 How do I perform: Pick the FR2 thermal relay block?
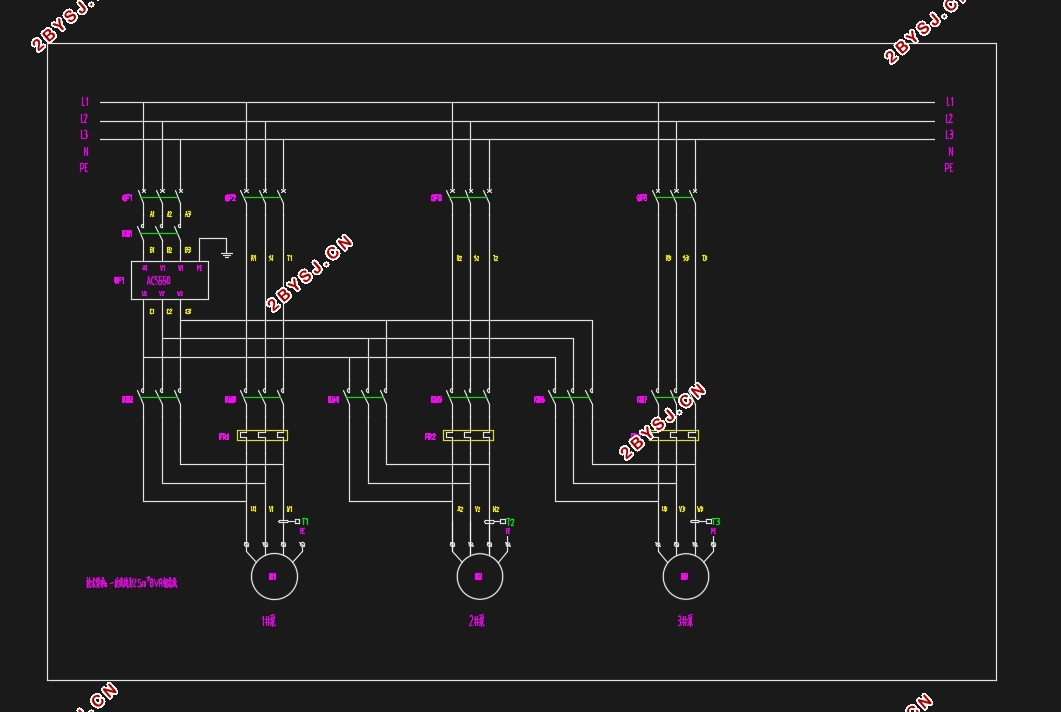pos(468,435)
